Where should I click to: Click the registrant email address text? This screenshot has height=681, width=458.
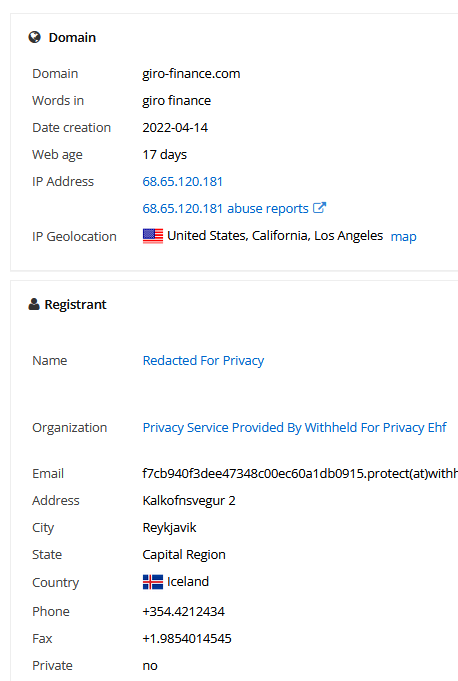(300, 473)
